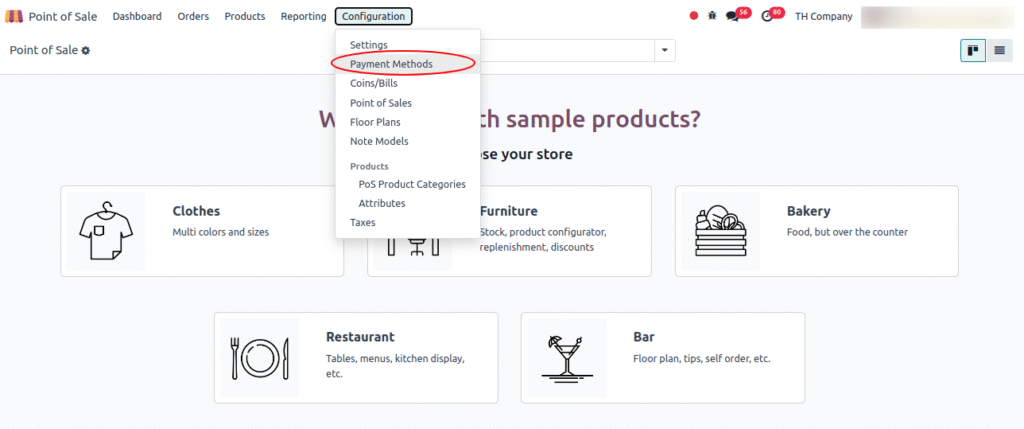
Task: Open the Reporting menu
Action: pyautogui.click(x=304, y=16)
